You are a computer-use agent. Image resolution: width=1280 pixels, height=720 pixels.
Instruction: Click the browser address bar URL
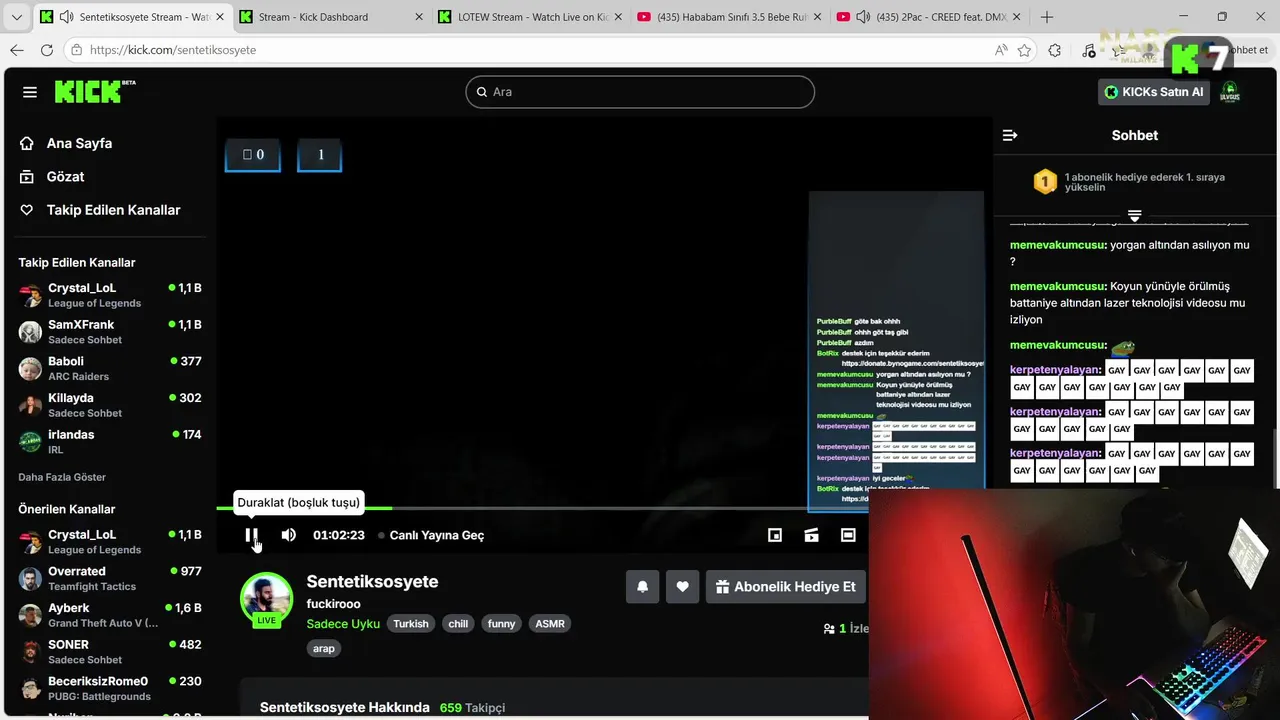tap(173, 50)
